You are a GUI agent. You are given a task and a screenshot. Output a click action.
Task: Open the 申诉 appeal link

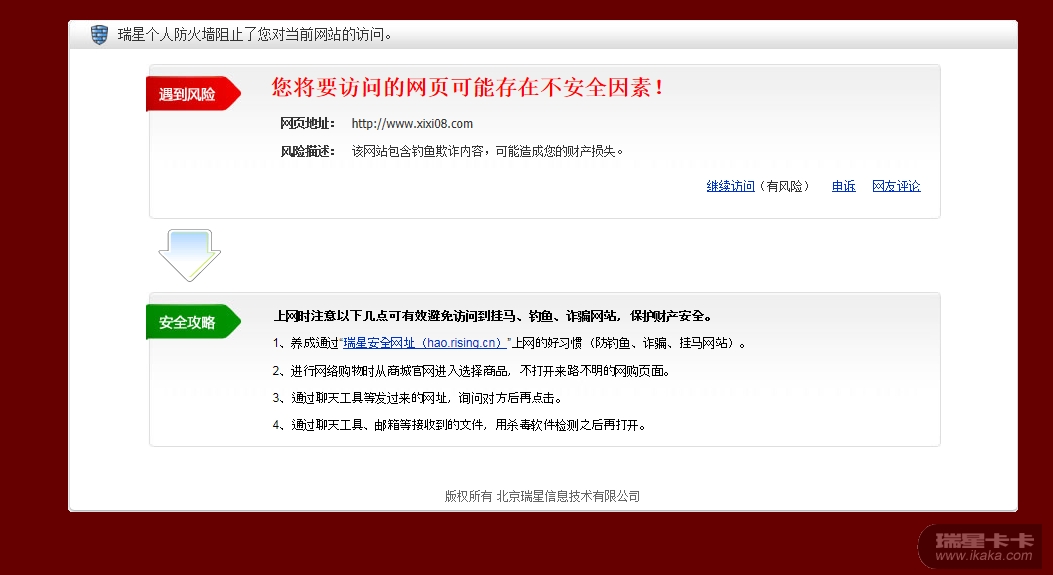coord(843,186)
